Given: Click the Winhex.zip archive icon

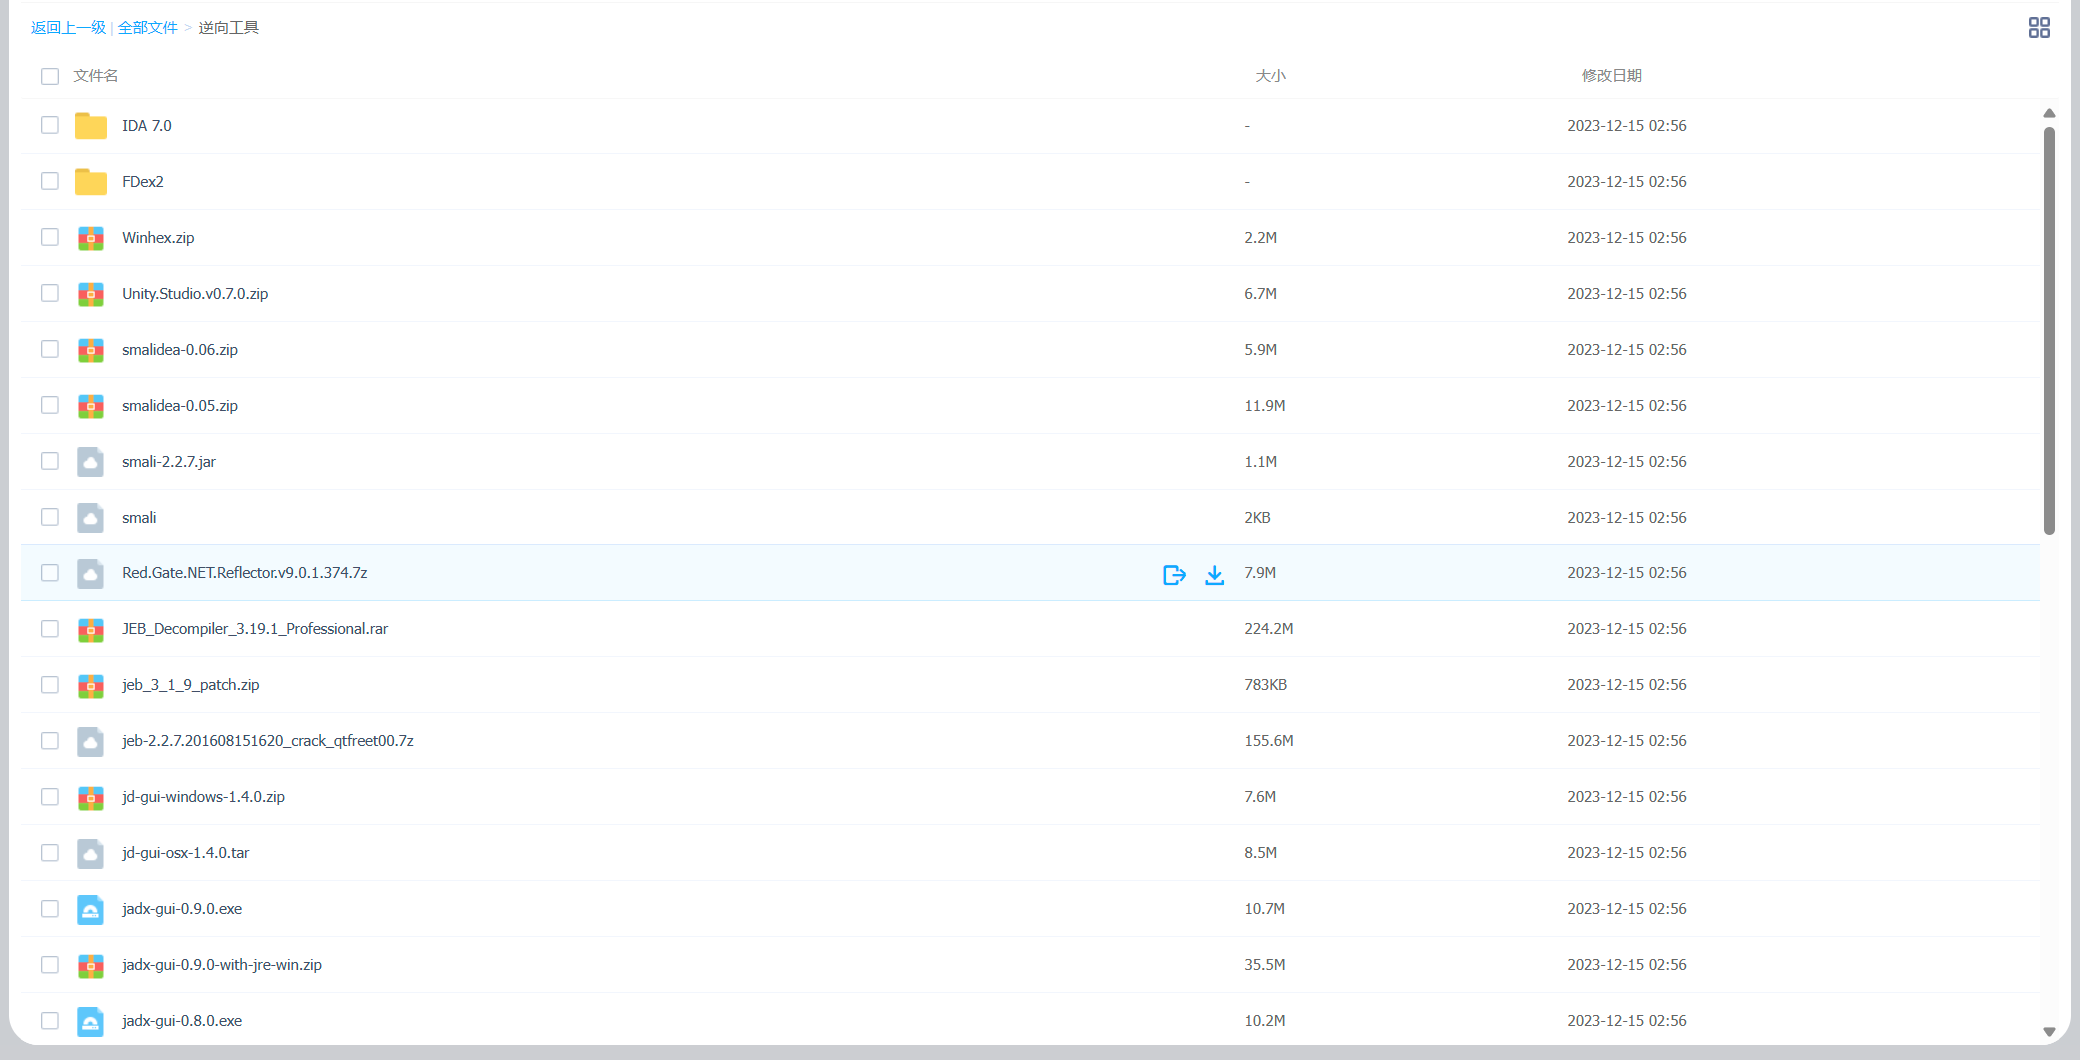Looking at the screenshot, I should 91,238.
